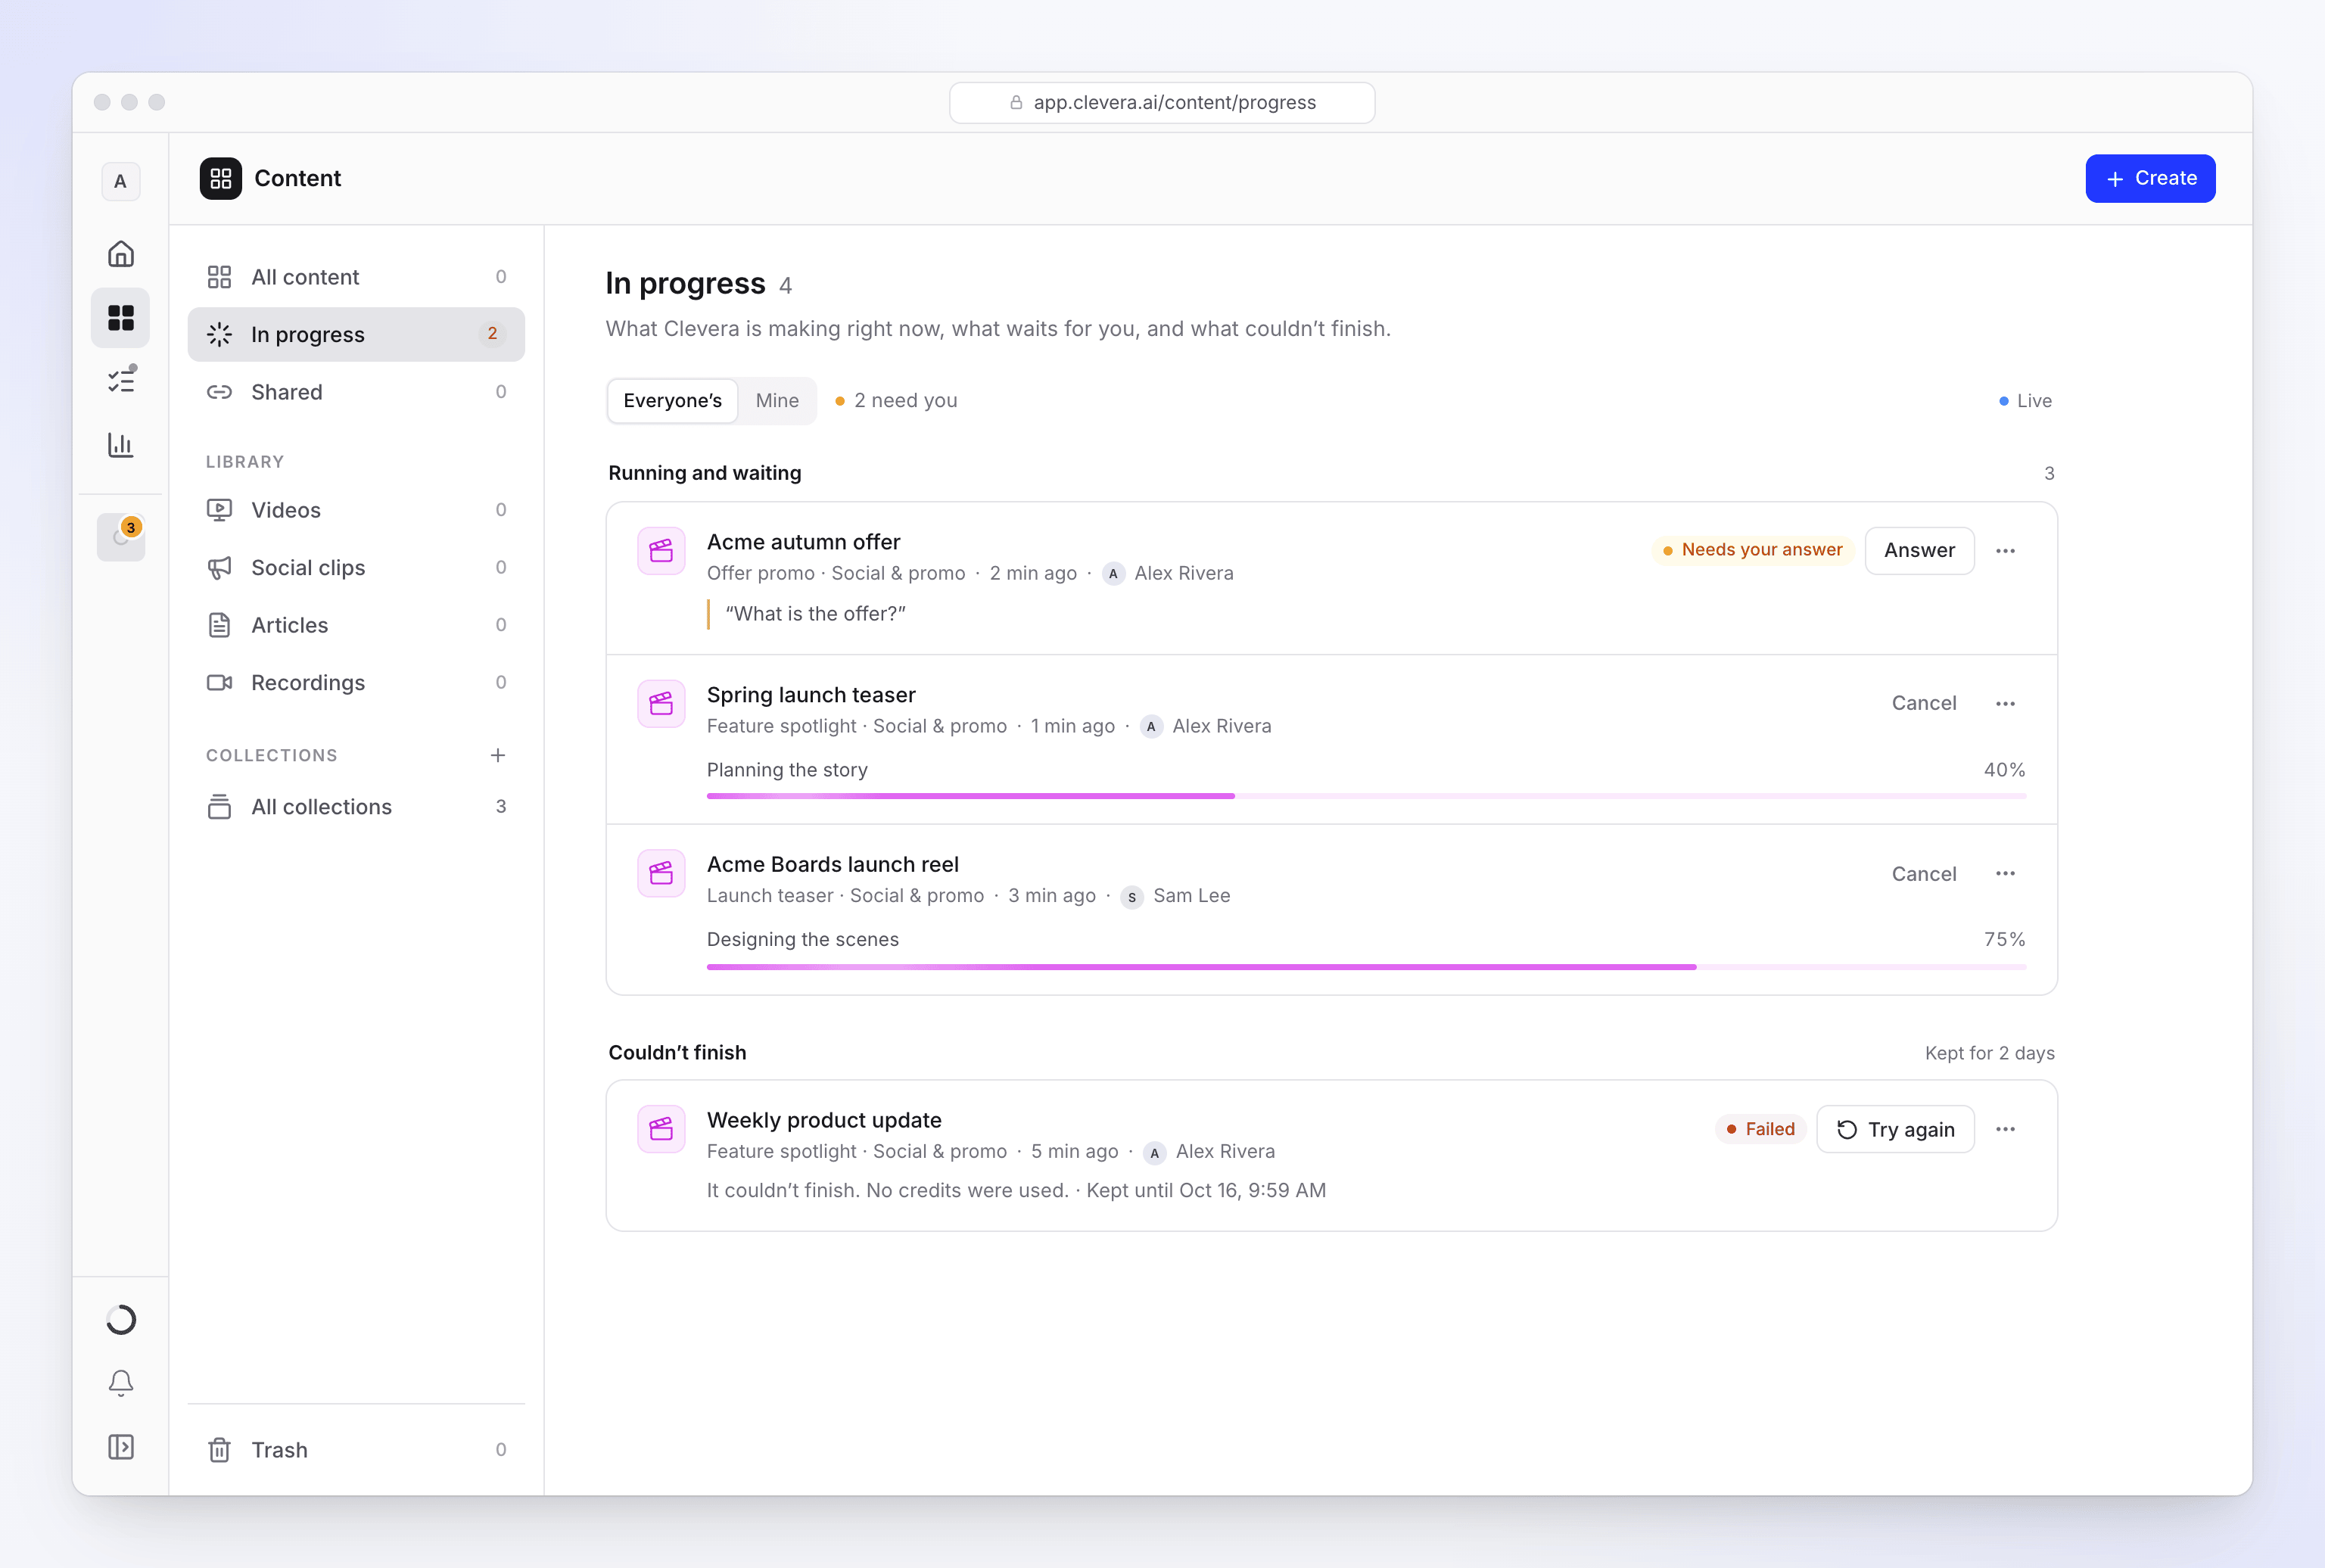Open Shared in sidebar

click(x=356, y=392)
